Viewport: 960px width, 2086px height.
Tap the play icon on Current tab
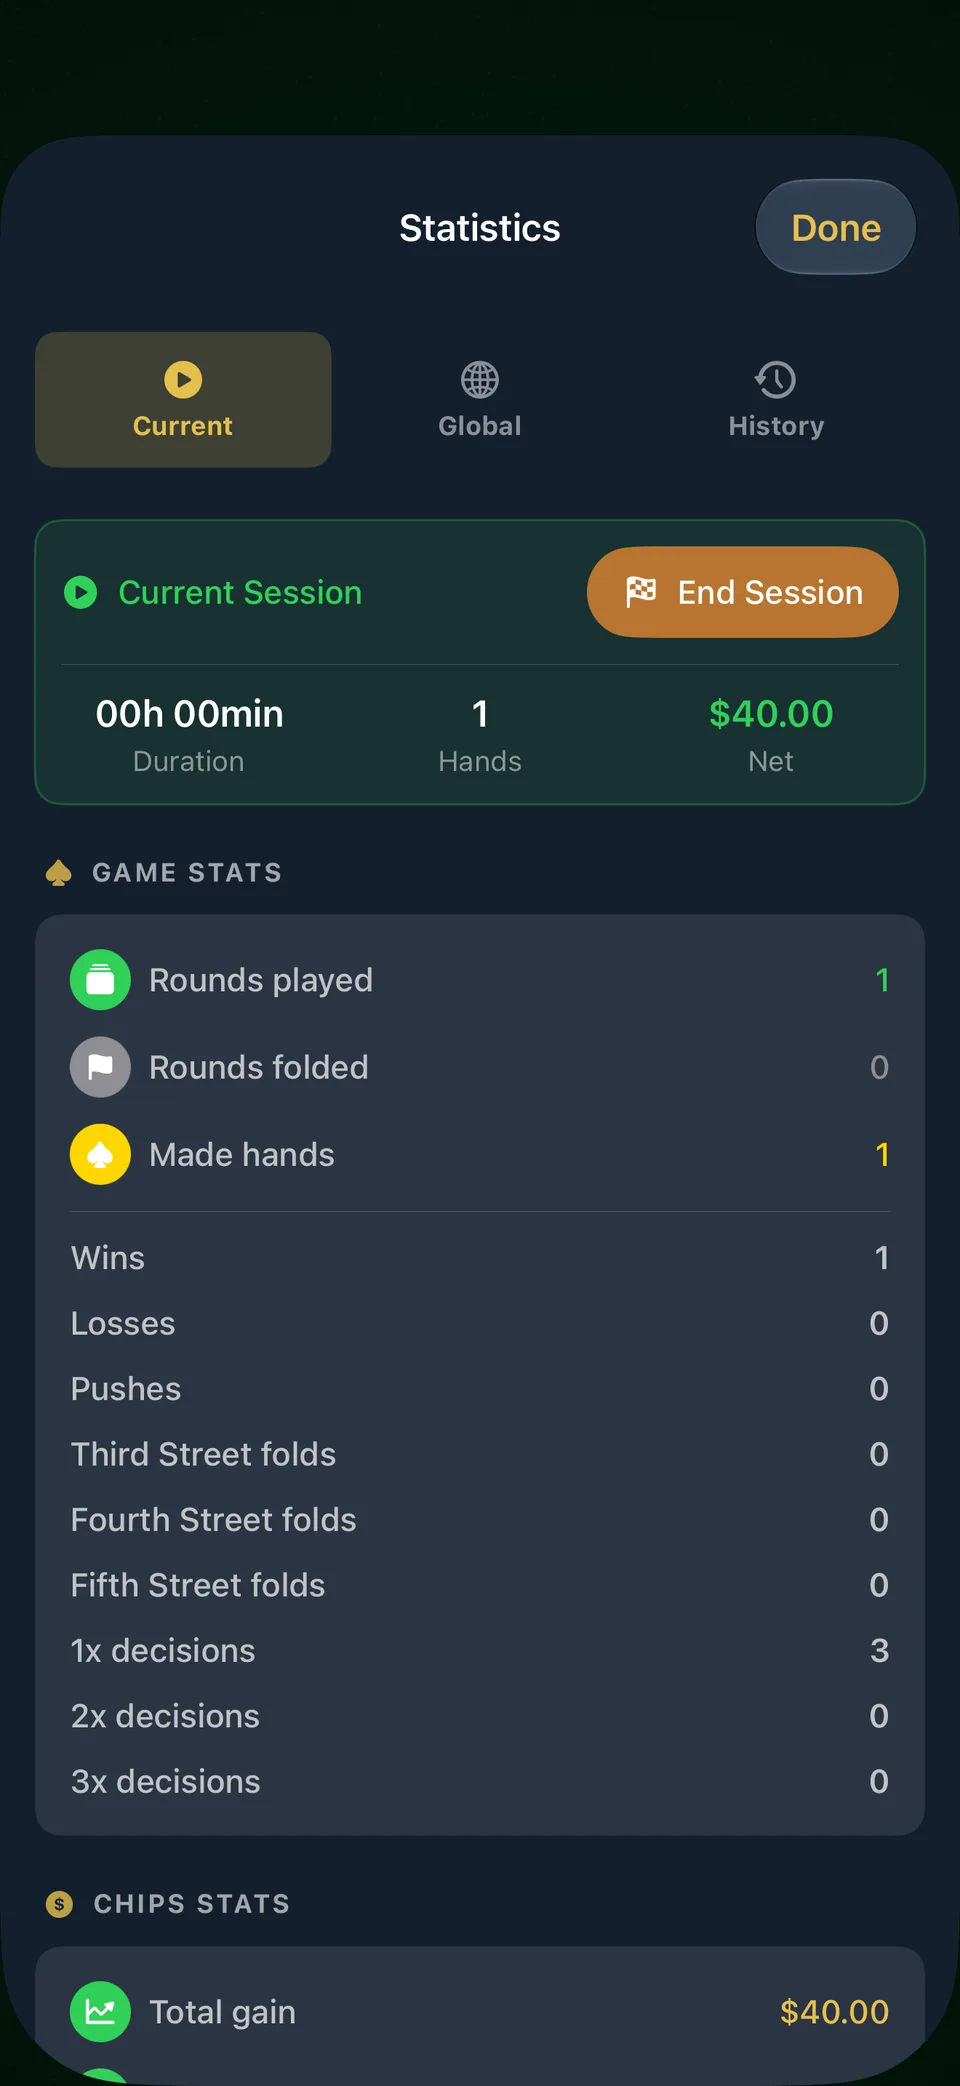(x=183, y=380)
